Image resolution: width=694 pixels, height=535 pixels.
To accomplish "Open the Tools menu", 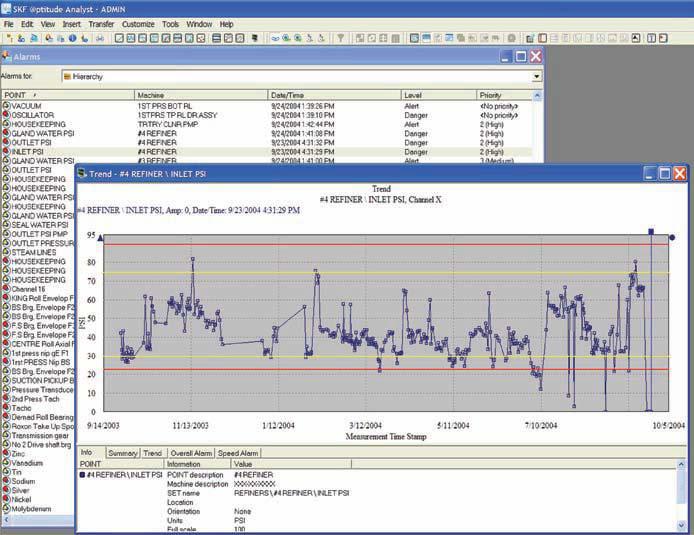I will [x=170, y=24].
